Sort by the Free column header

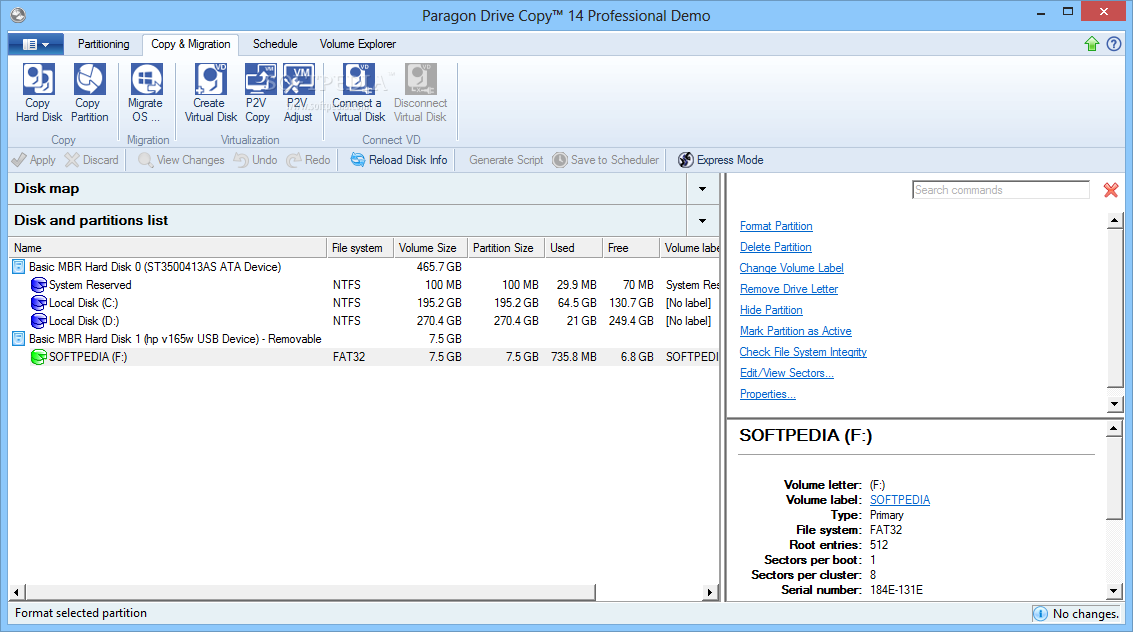(632, 248)
